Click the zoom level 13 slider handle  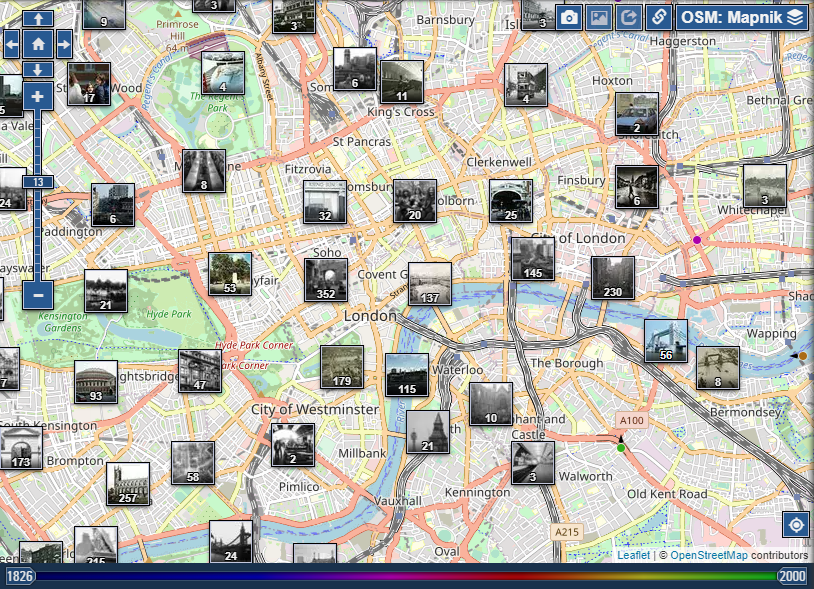click(x=38, y=182)
